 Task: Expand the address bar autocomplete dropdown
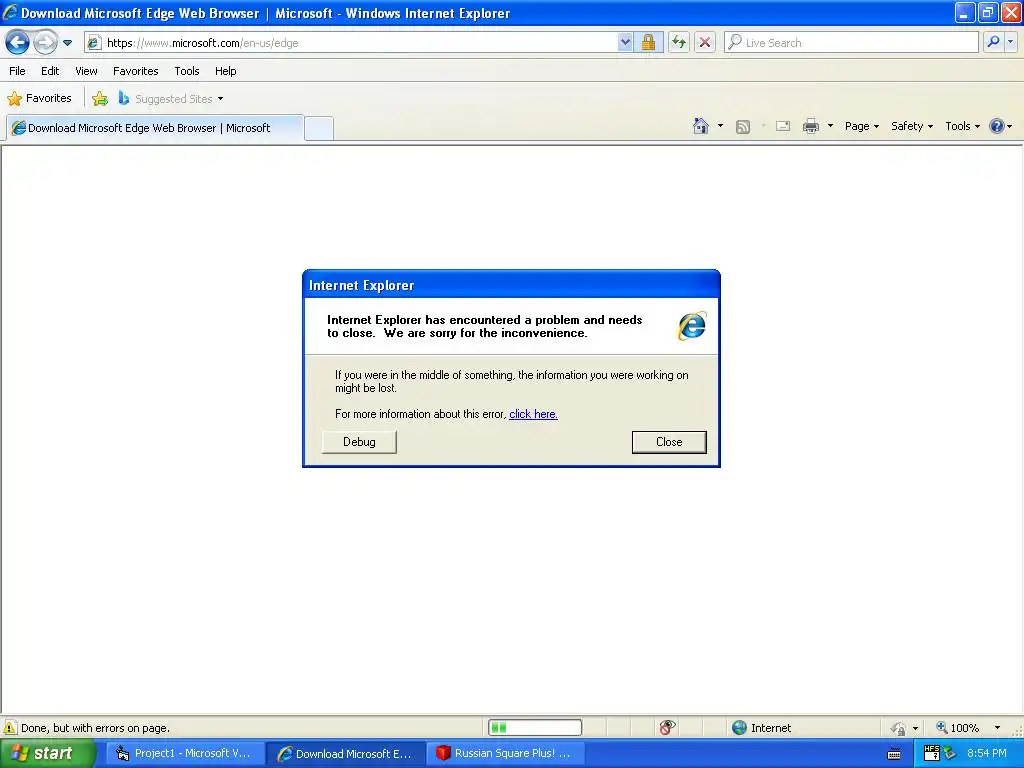point(625,43)
